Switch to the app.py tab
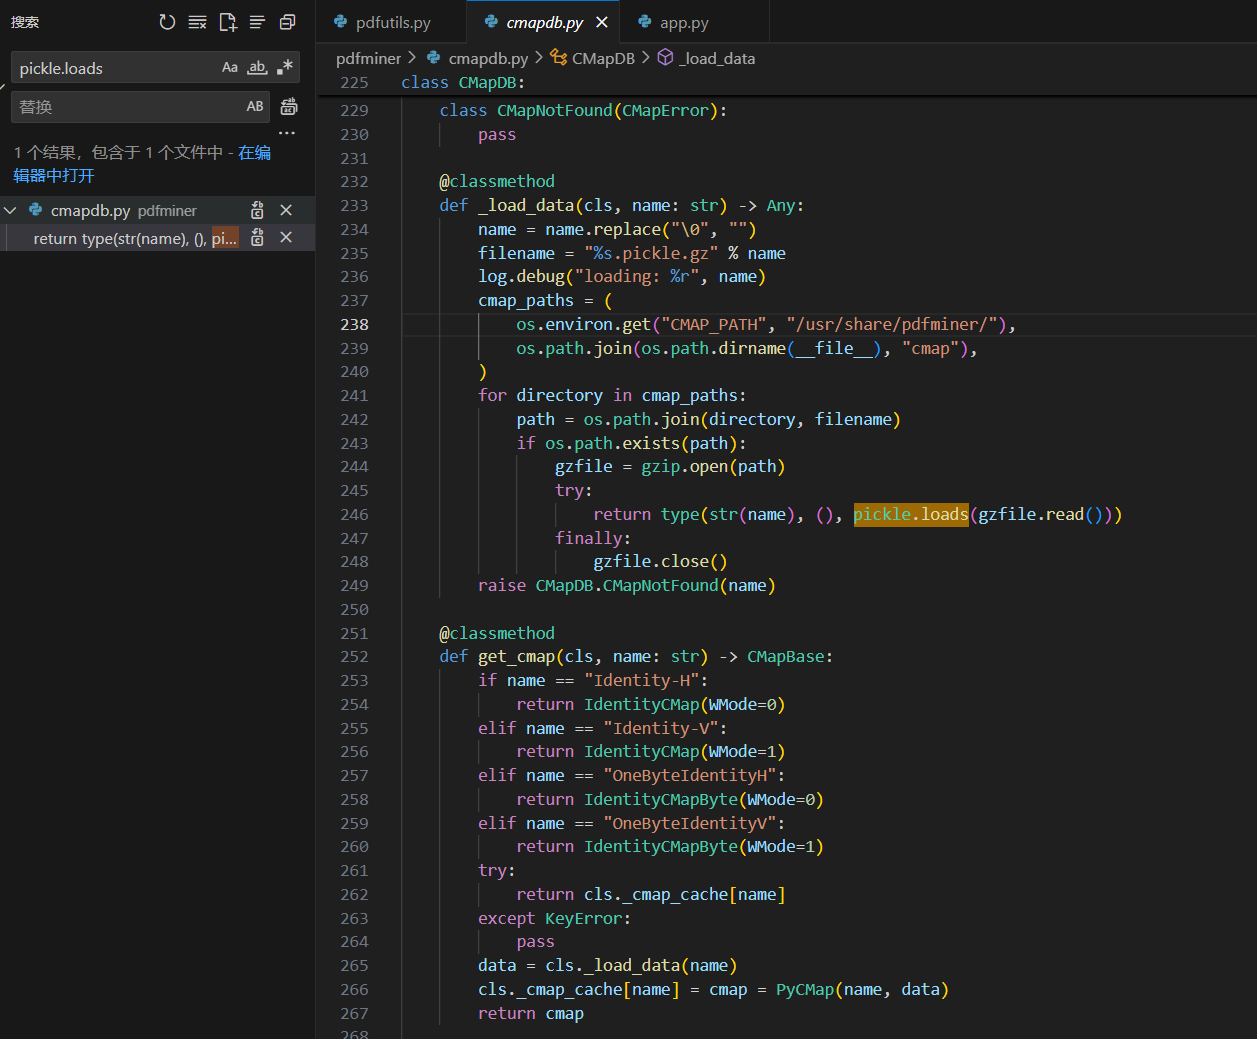Viewport: 1257px width, 1039px height. pyautogui.click(x=684, y=22)
